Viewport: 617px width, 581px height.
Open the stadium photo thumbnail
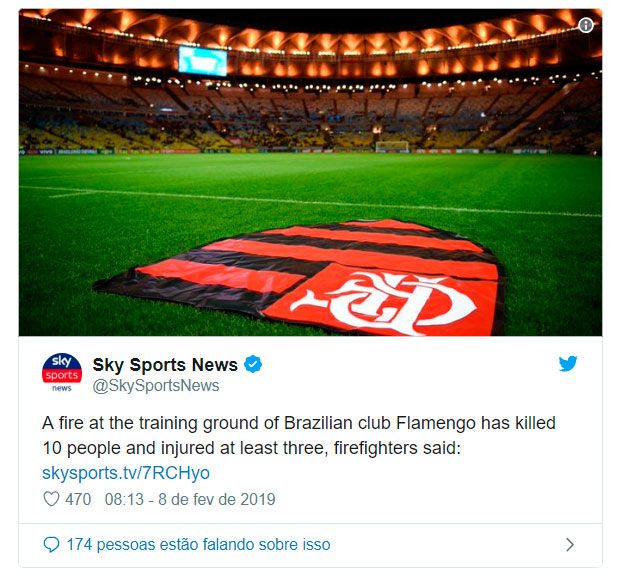point(310,172)
